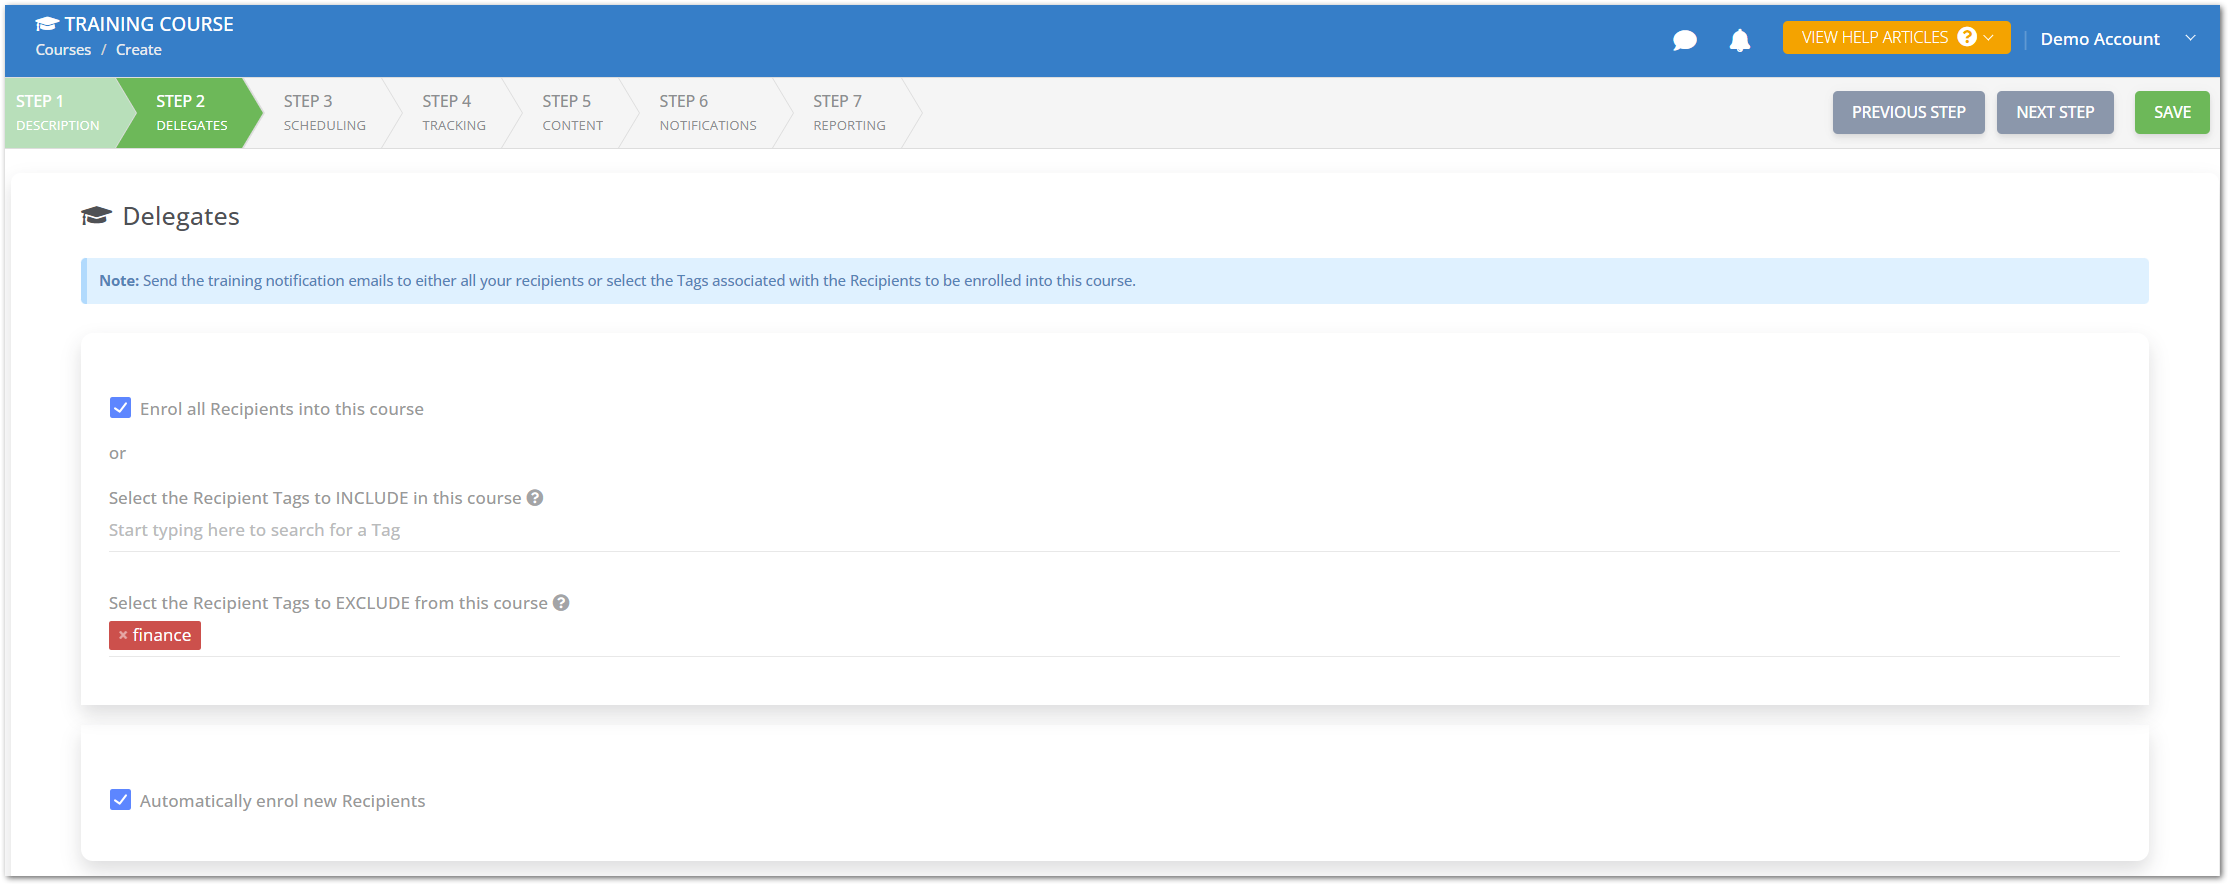Go to Step 7 Reporting
This screenshot has height=885, width=2229.
tap(849, 112)
